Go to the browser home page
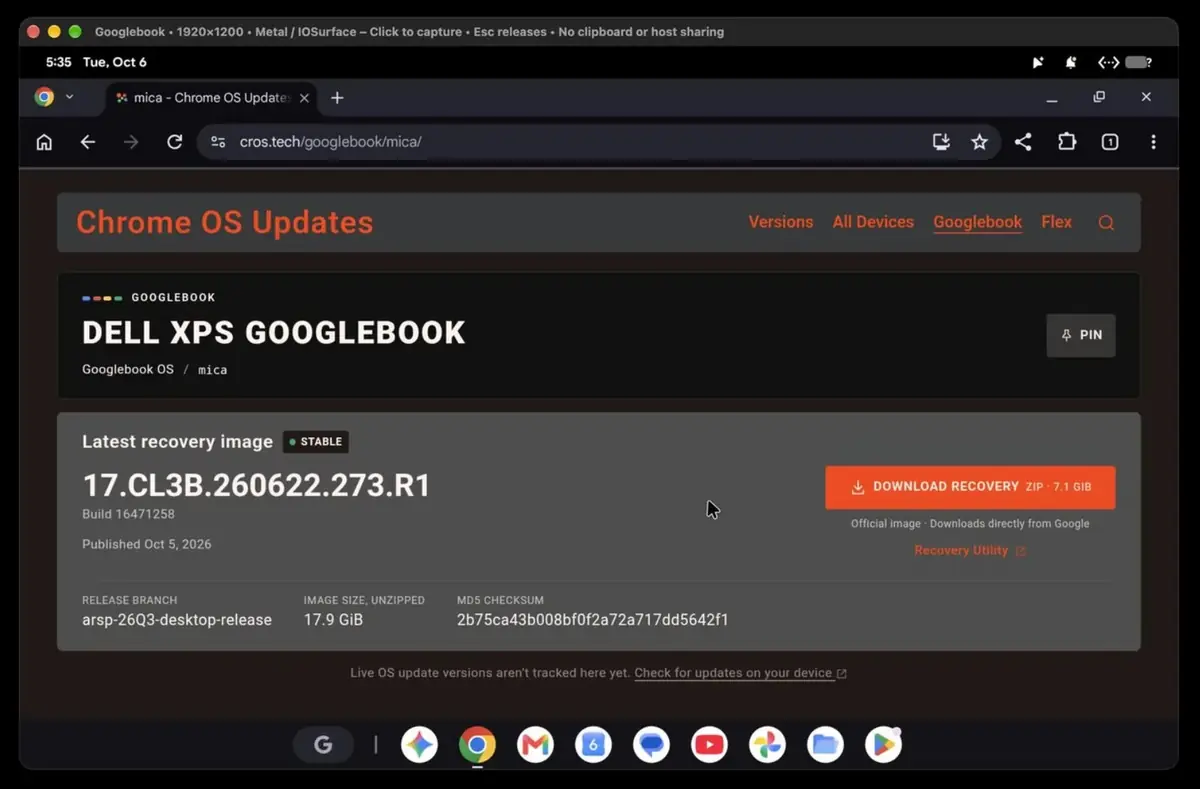This screenshot has width=1200, height=789. coord(44,142)
